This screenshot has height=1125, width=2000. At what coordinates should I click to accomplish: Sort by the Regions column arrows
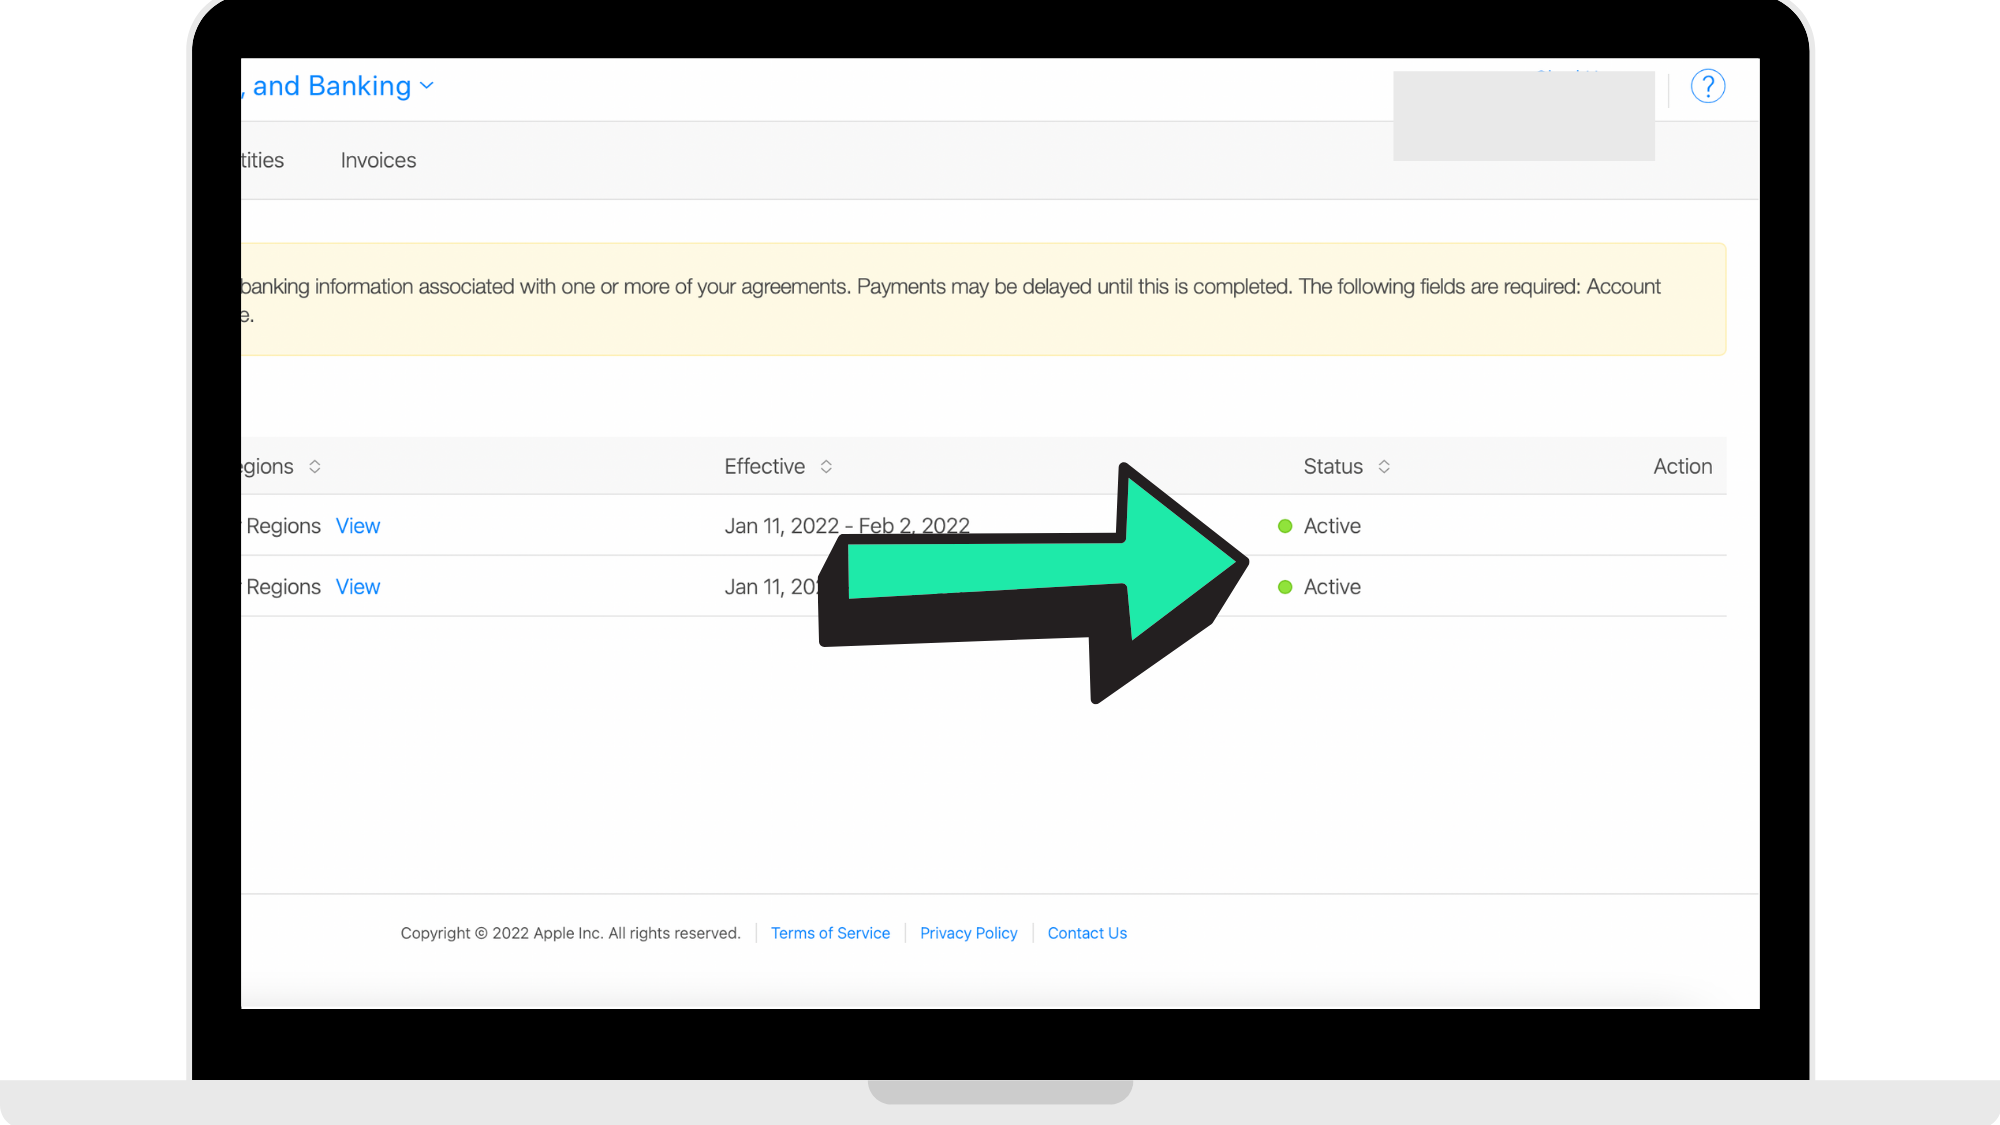(x=315, y=467)
